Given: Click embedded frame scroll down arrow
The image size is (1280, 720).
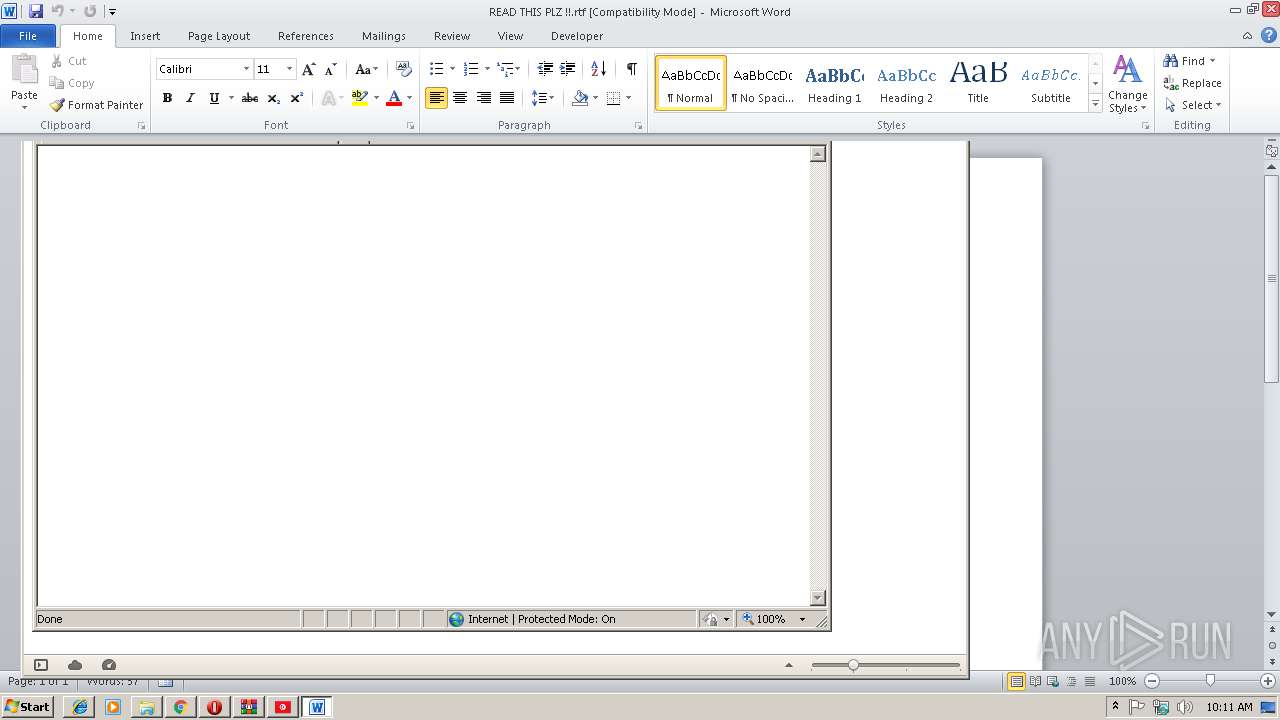Looking at the screenshot, I should click(x=817, y=598).
